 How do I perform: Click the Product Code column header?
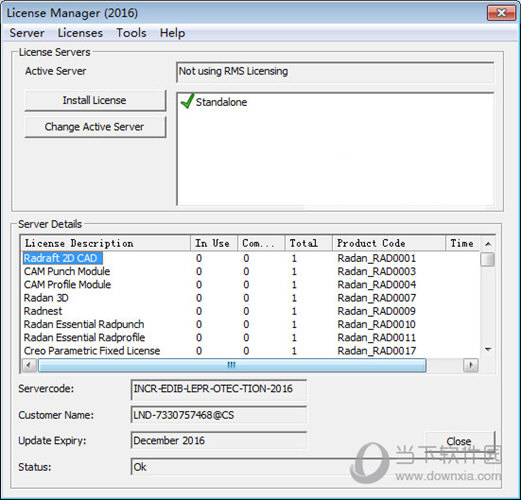click(x=389, y=243)
